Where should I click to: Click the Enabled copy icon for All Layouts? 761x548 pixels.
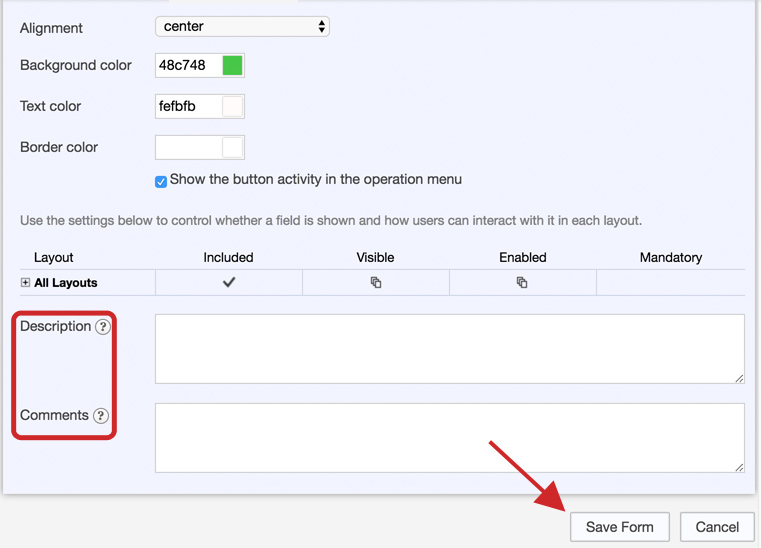click(x=522, y=283)
